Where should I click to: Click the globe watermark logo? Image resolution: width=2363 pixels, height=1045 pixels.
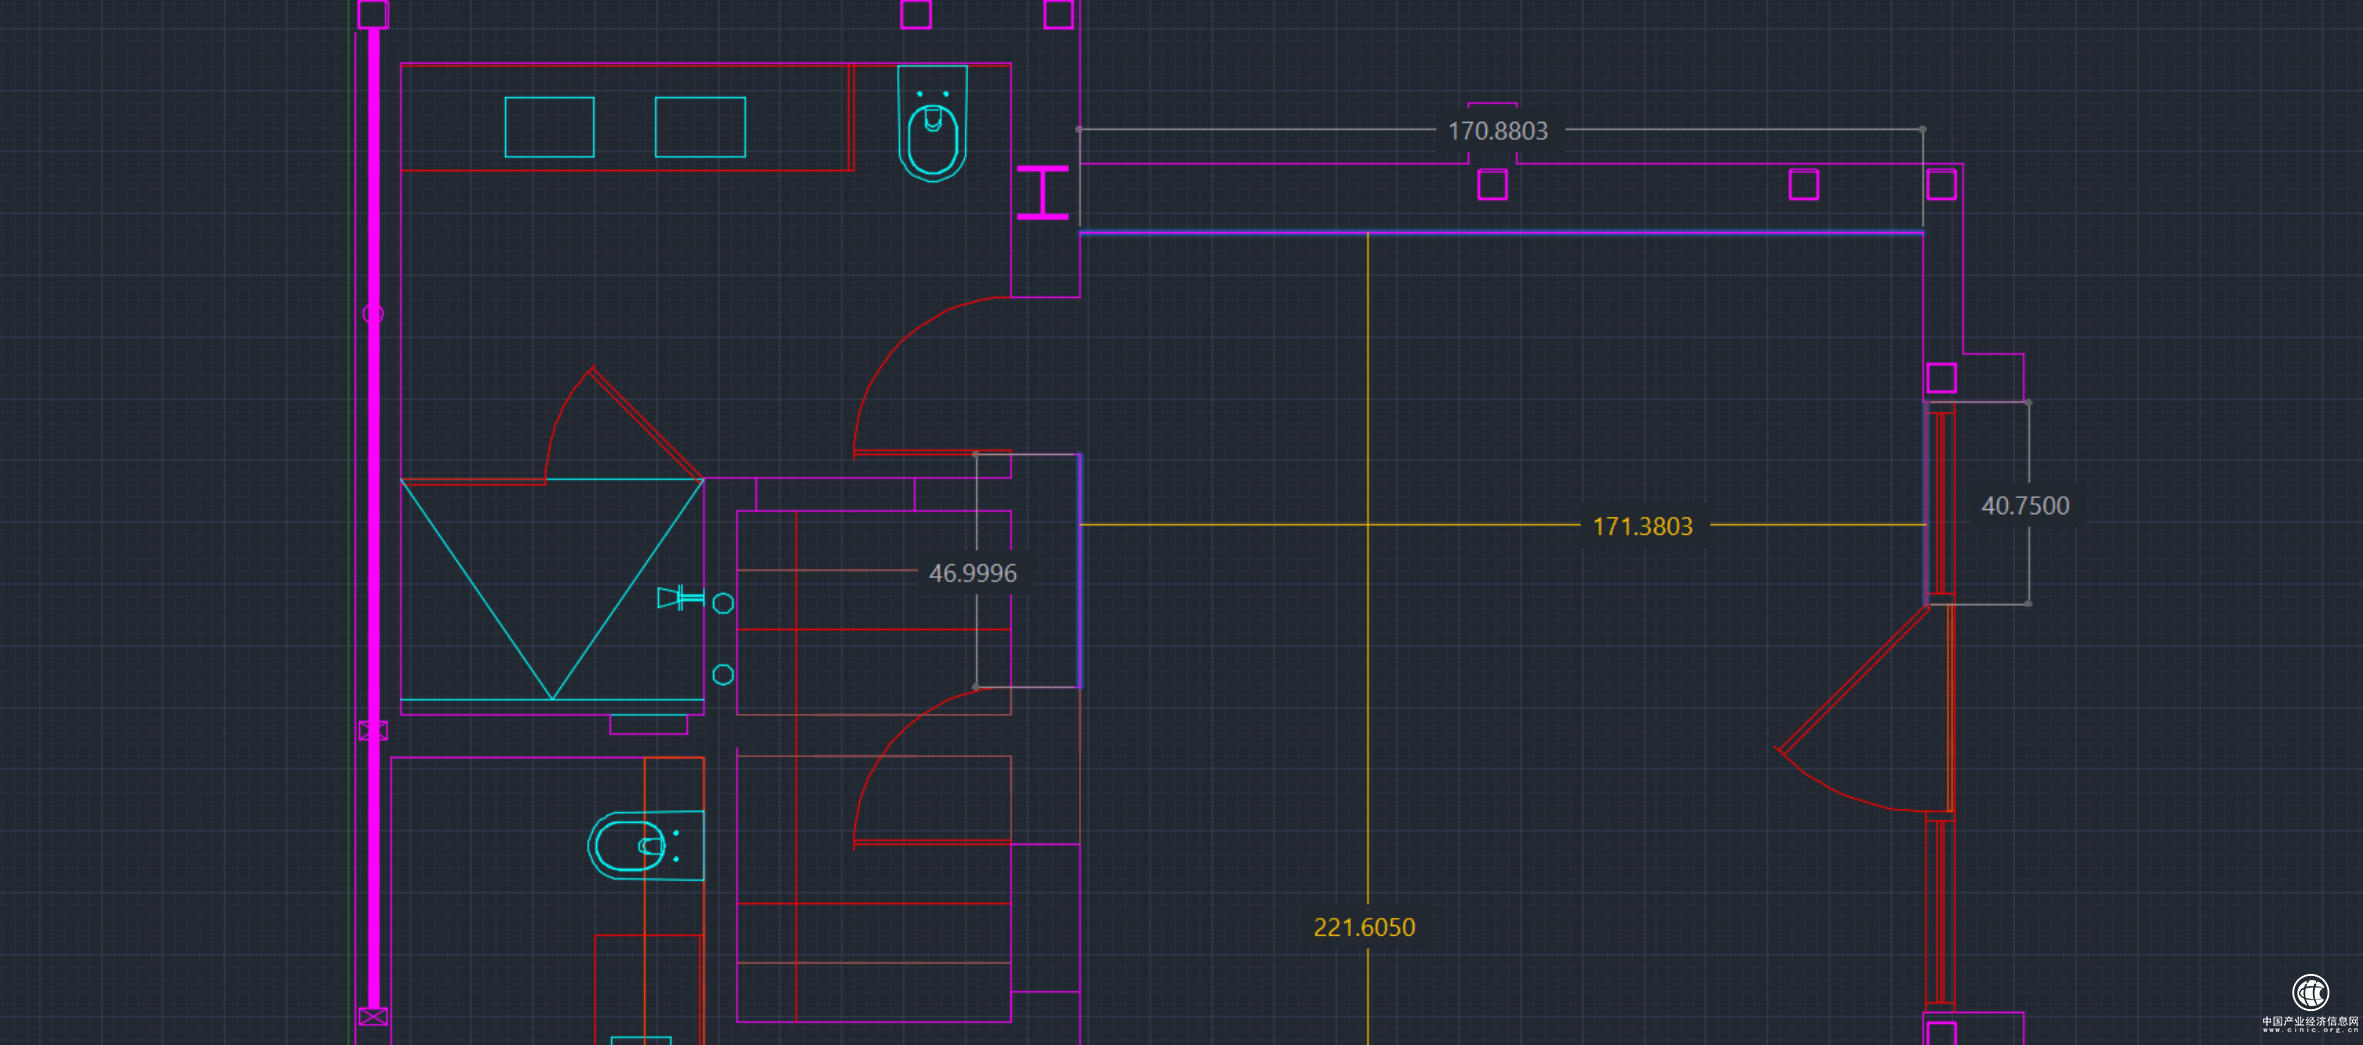click(2310, 993)
